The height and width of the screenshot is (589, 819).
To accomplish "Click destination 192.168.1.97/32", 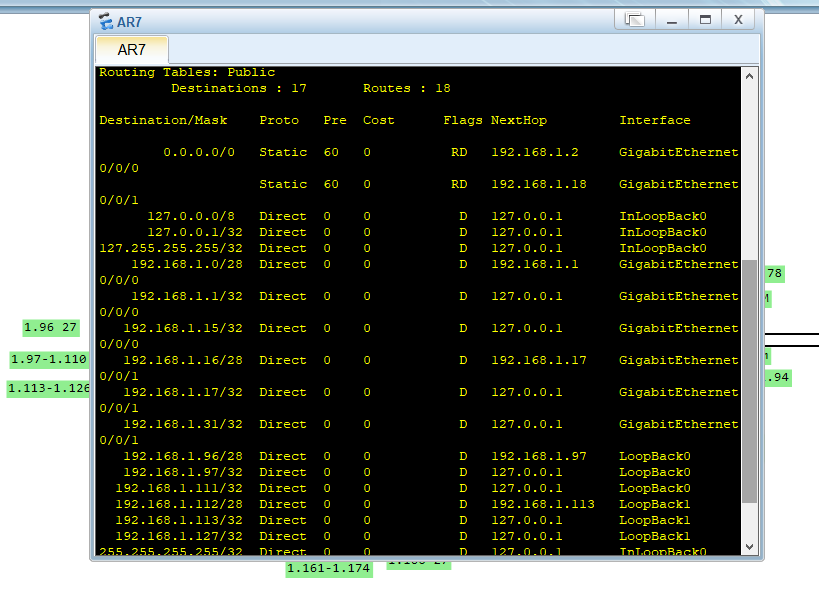I will tap(183, 472).
